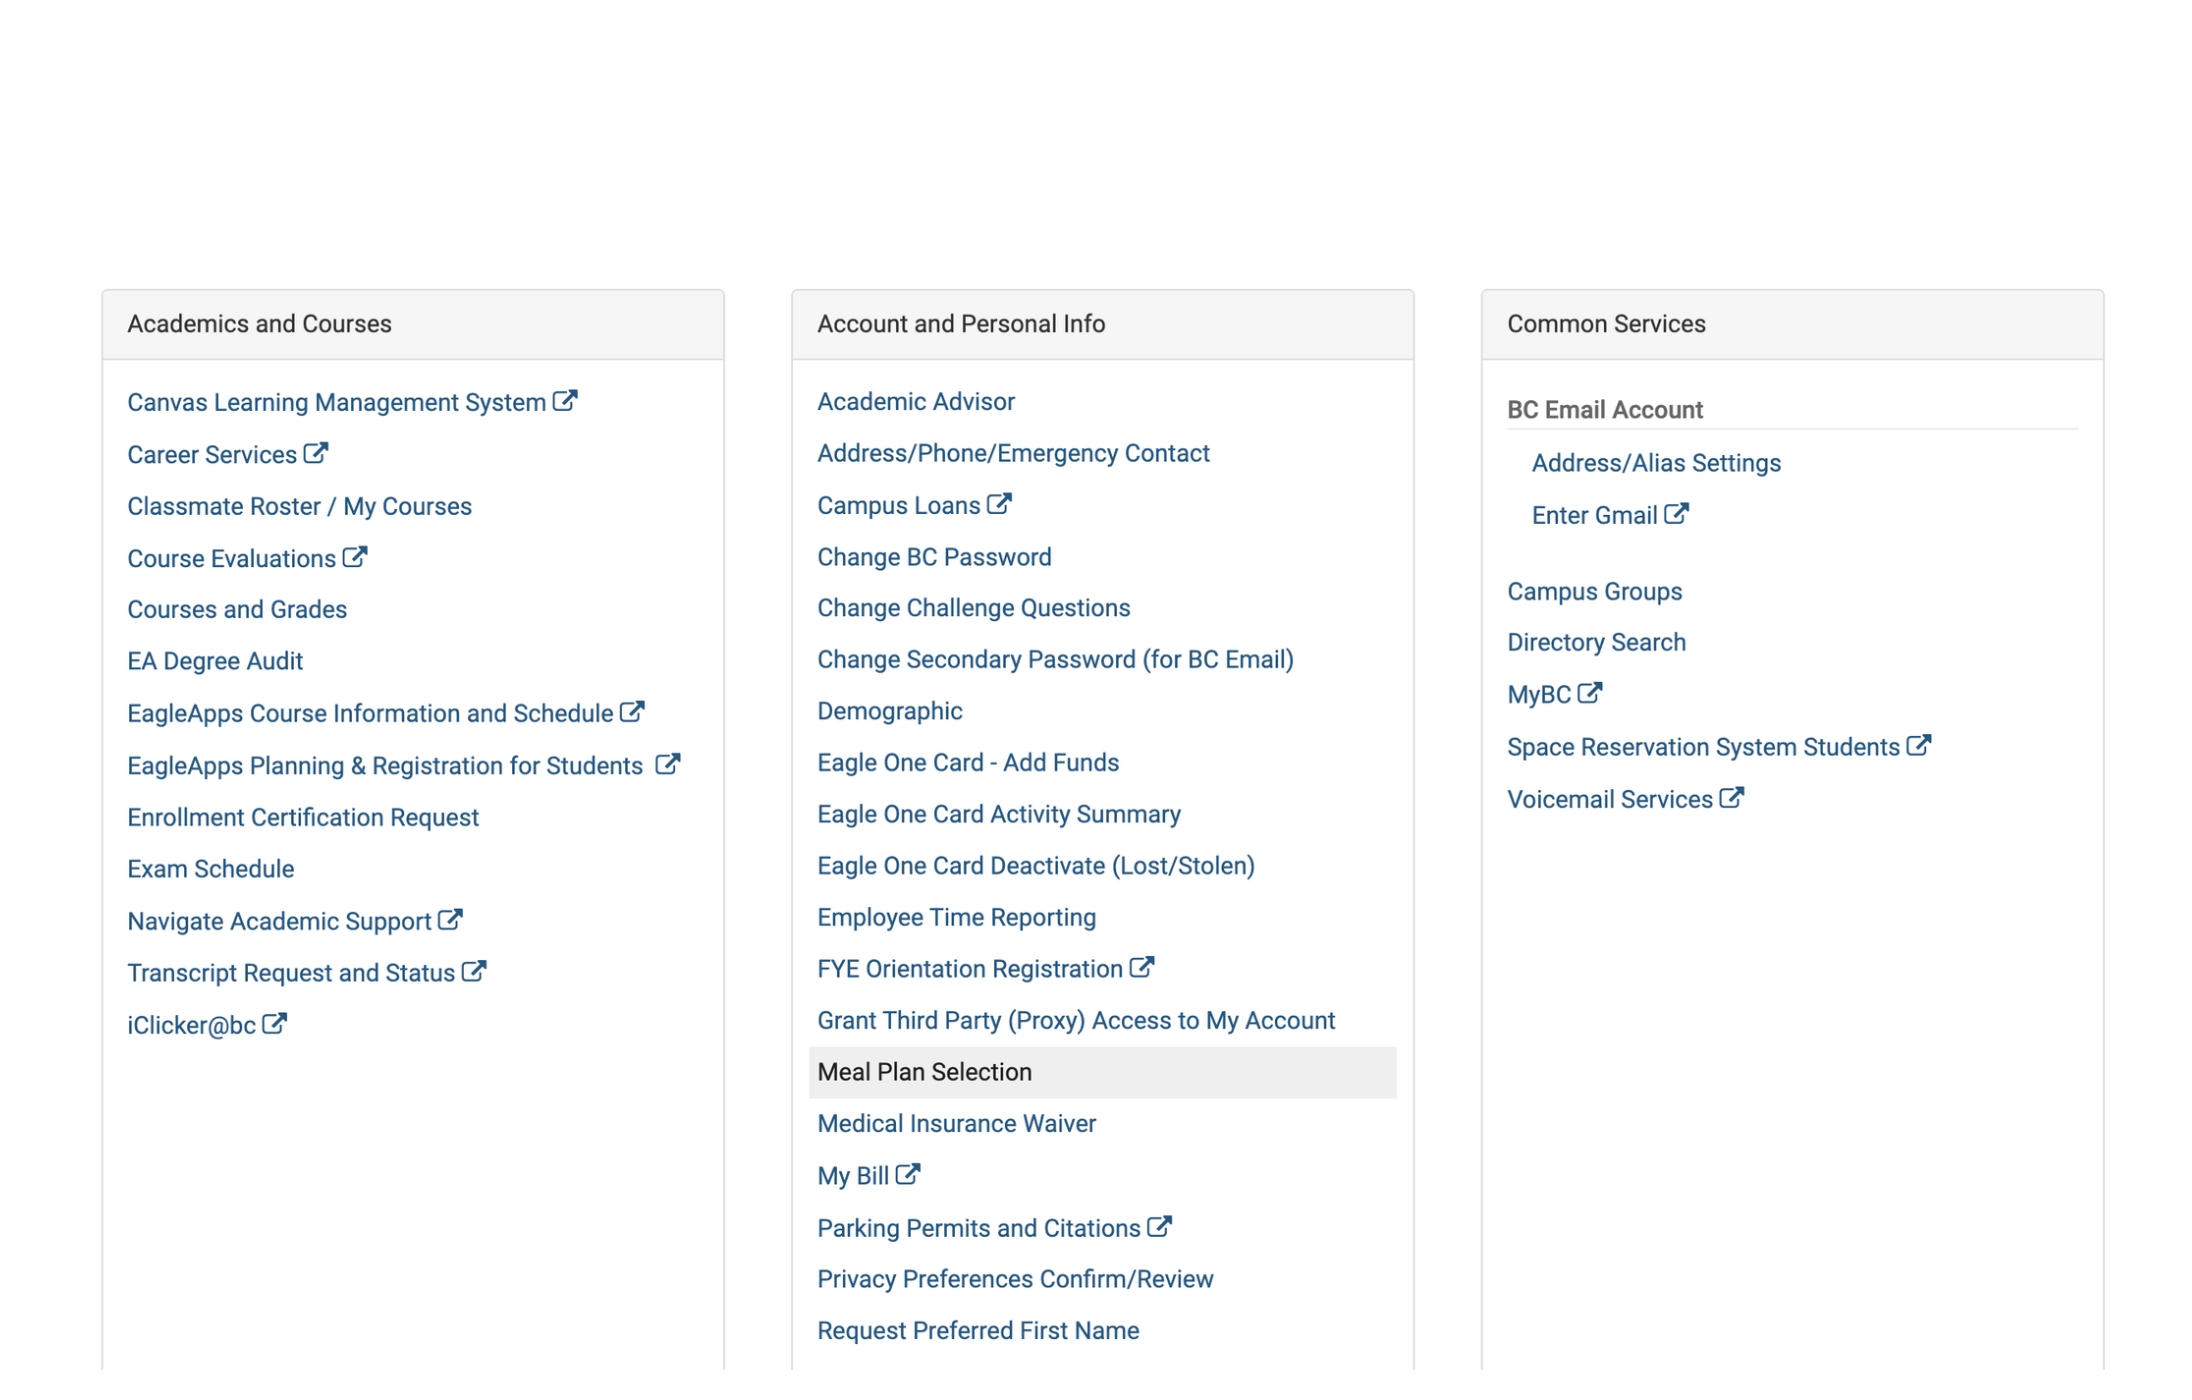The width and height of the screenshot is (2192, 1400).
Task: Open the Meal Plan Selection link
Action: point(924,1072)
